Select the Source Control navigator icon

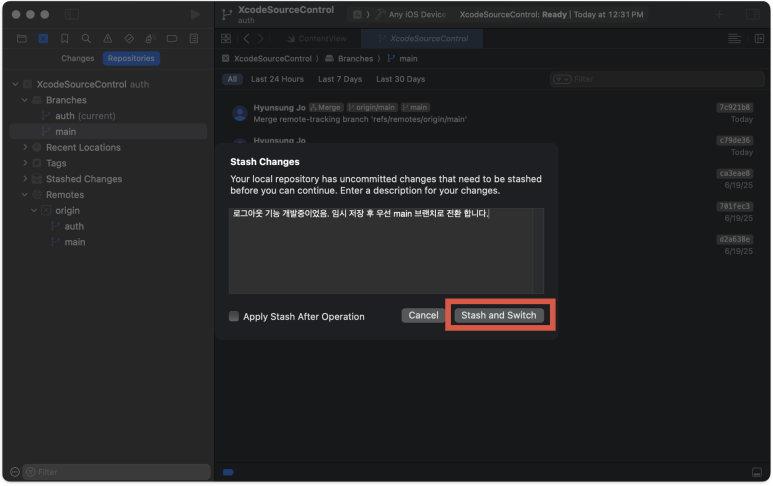coord(43,38)
